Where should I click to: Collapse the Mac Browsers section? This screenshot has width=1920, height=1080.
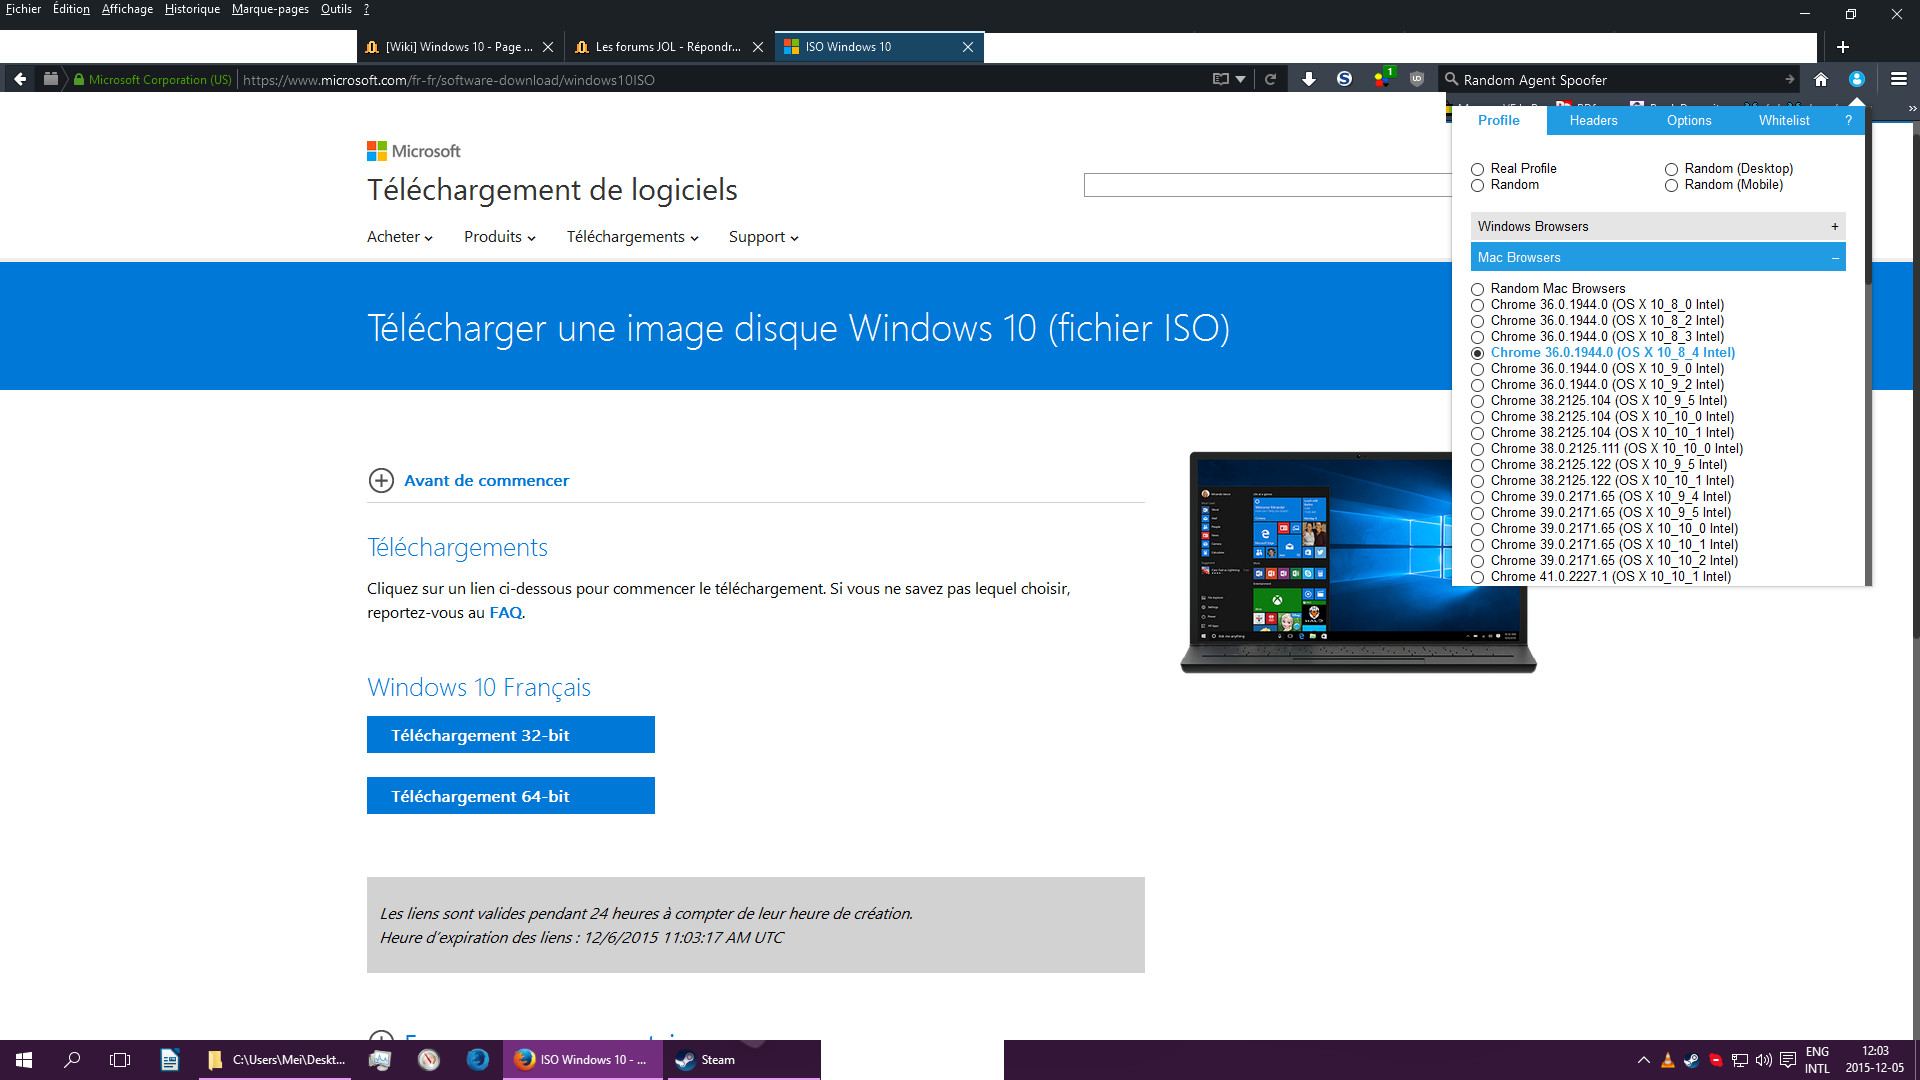(1658, 257)
